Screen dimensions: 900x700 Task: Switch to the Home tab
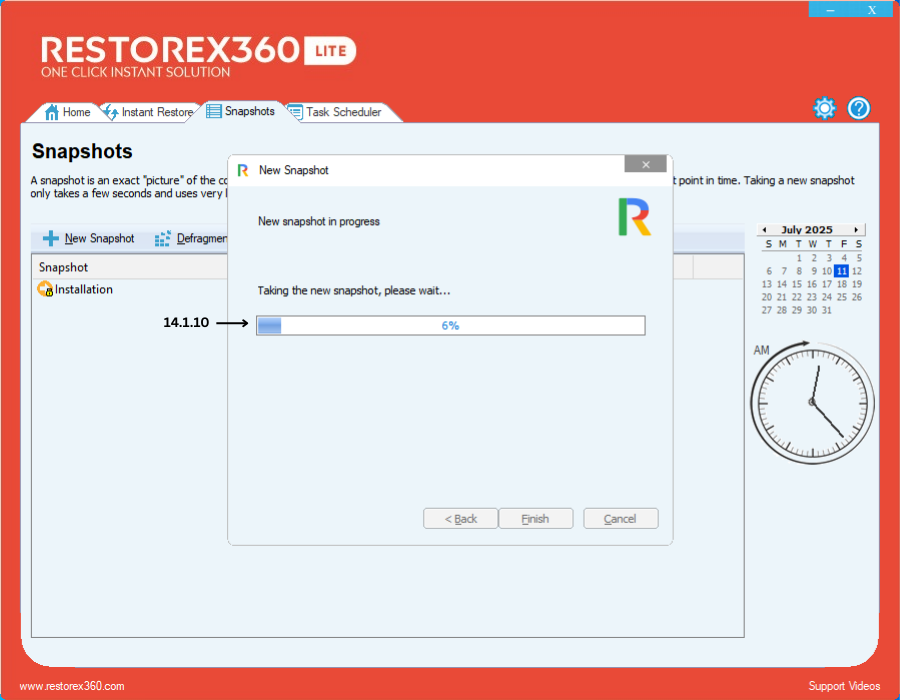tap(68, 112)
